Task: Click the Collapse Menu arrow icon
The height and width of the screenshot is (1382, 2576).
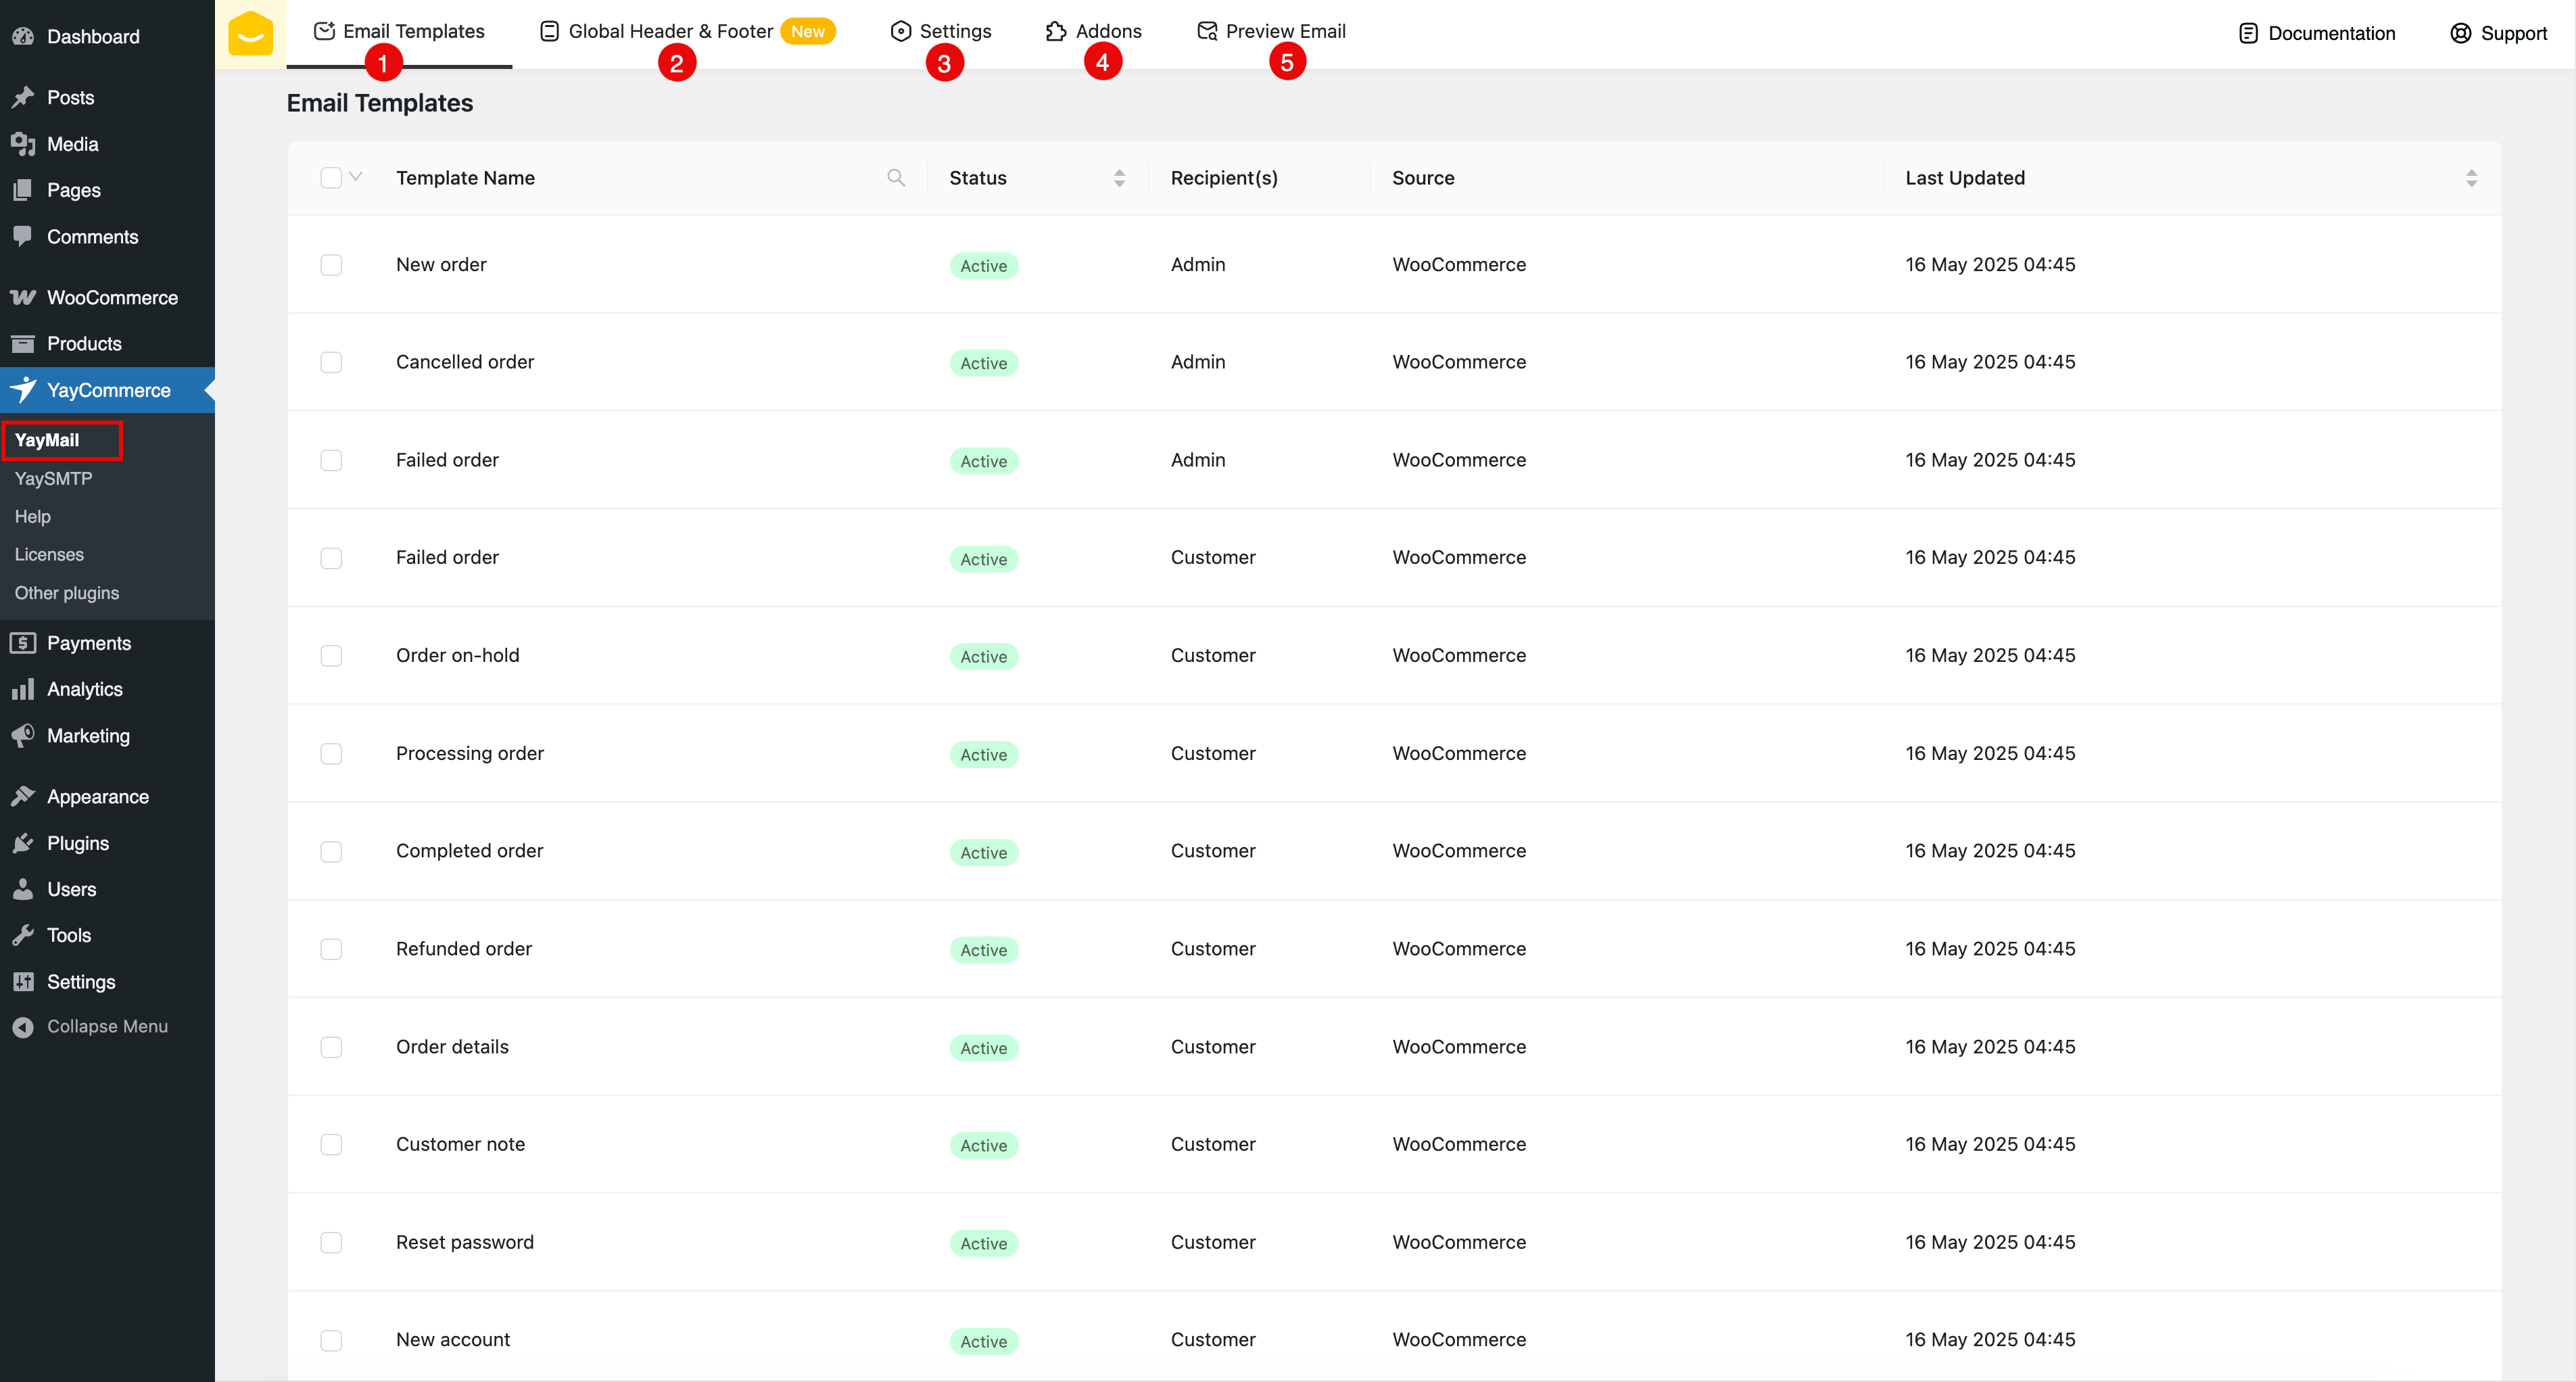Action: tap(23, 1027)
